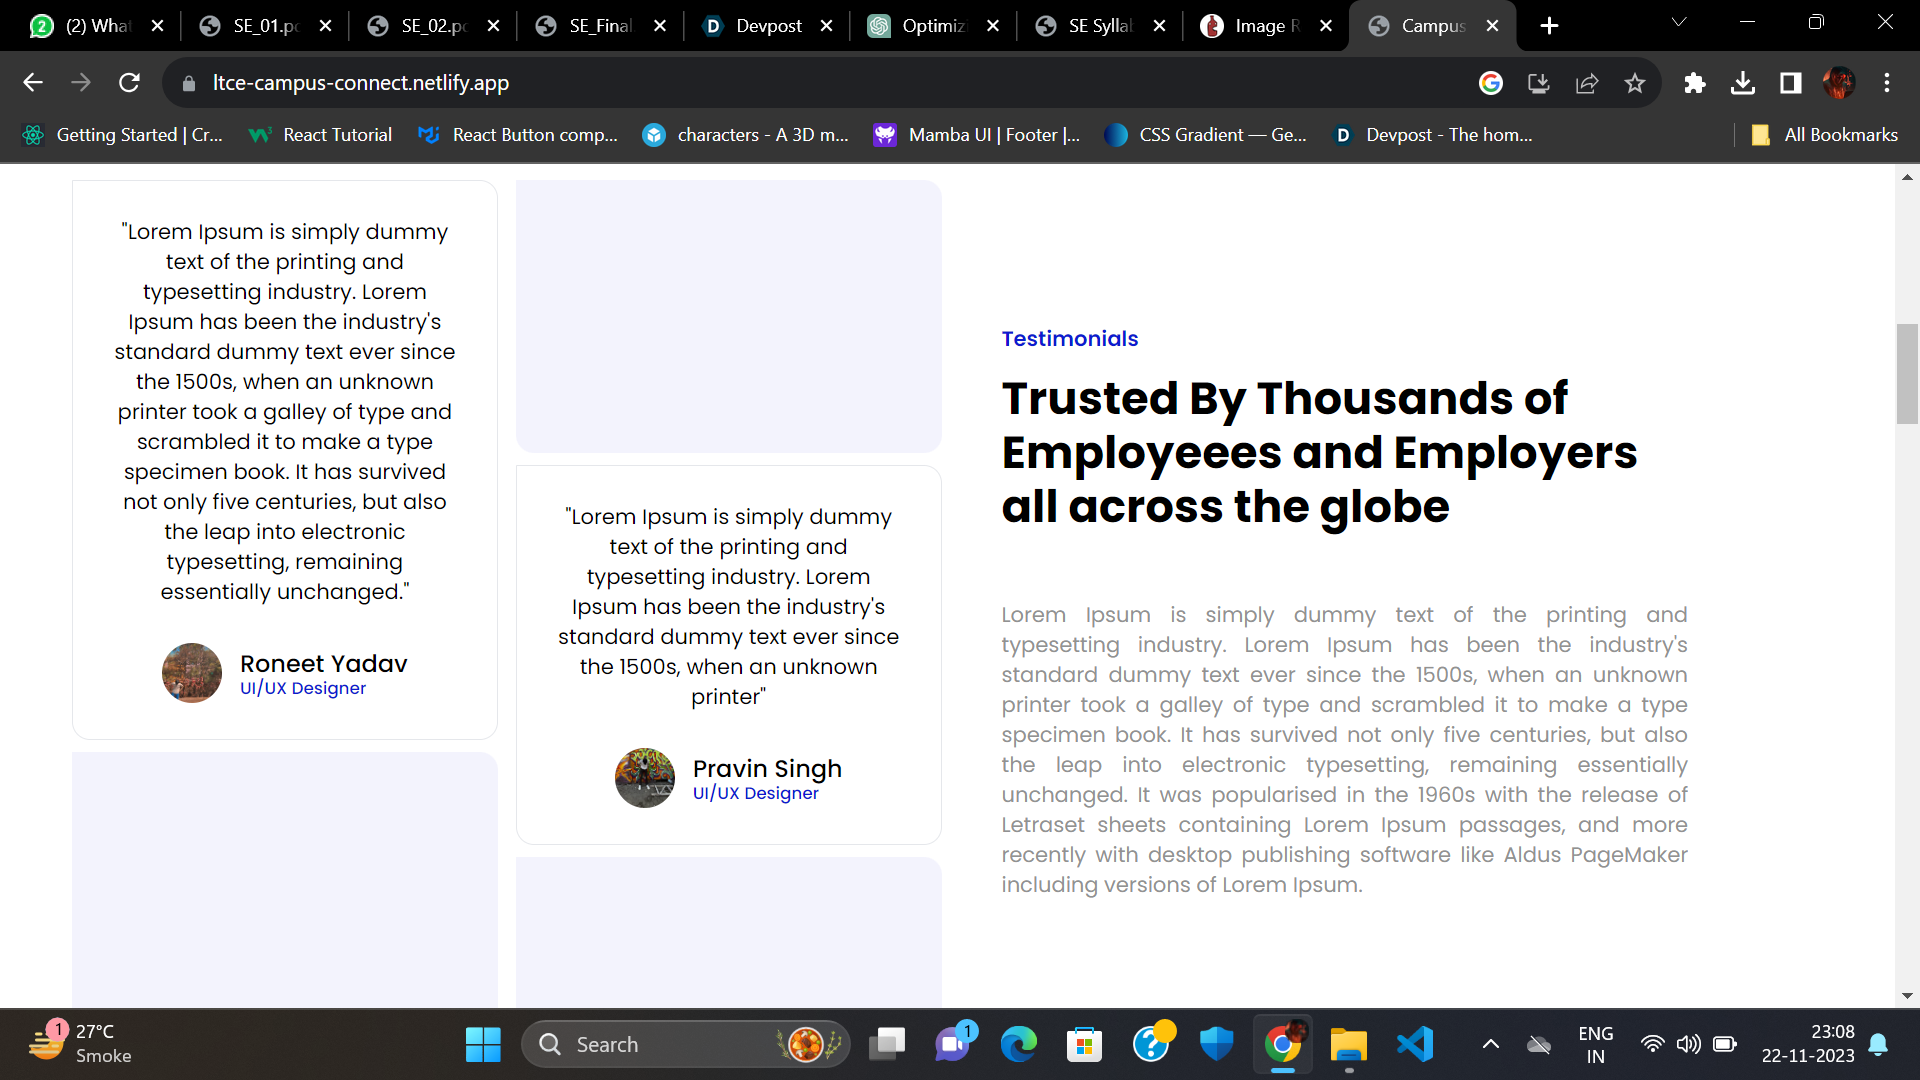Screen dimensions: 1920x1080
Task: Toggle the browser side panel
Action: [x=1790, y=83]
